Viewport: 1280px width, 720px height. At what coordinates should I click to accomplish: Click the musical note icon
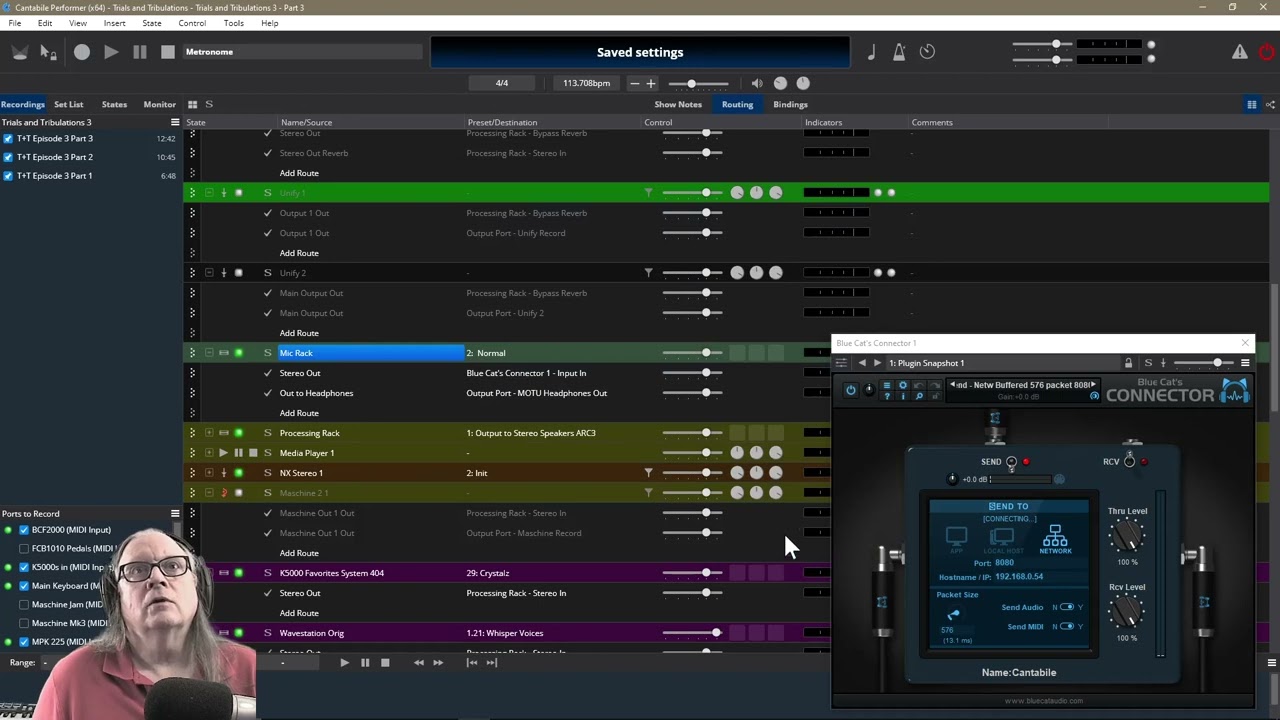[871, 52]
